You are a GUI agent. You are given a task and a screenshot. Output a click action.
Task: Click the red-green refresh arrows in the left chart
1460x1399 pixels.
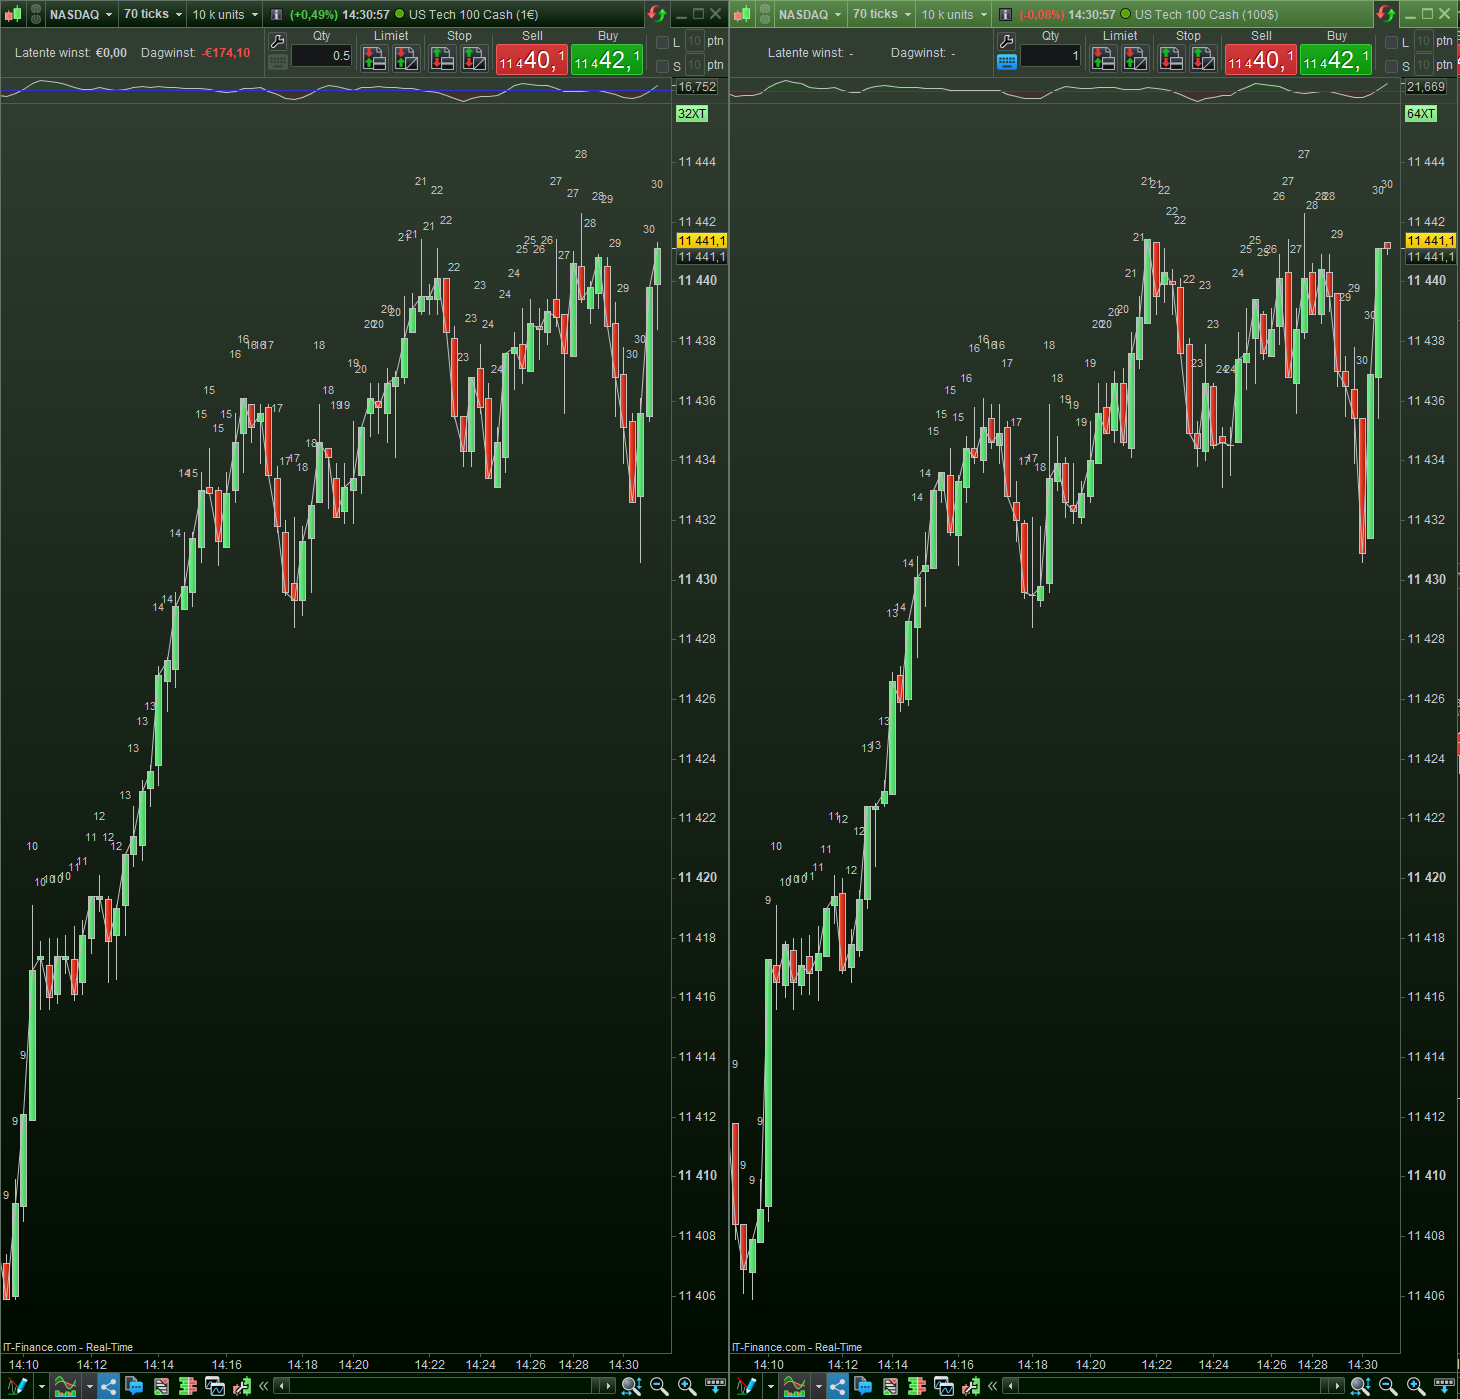pyautogui.click(x=657, y=14)
